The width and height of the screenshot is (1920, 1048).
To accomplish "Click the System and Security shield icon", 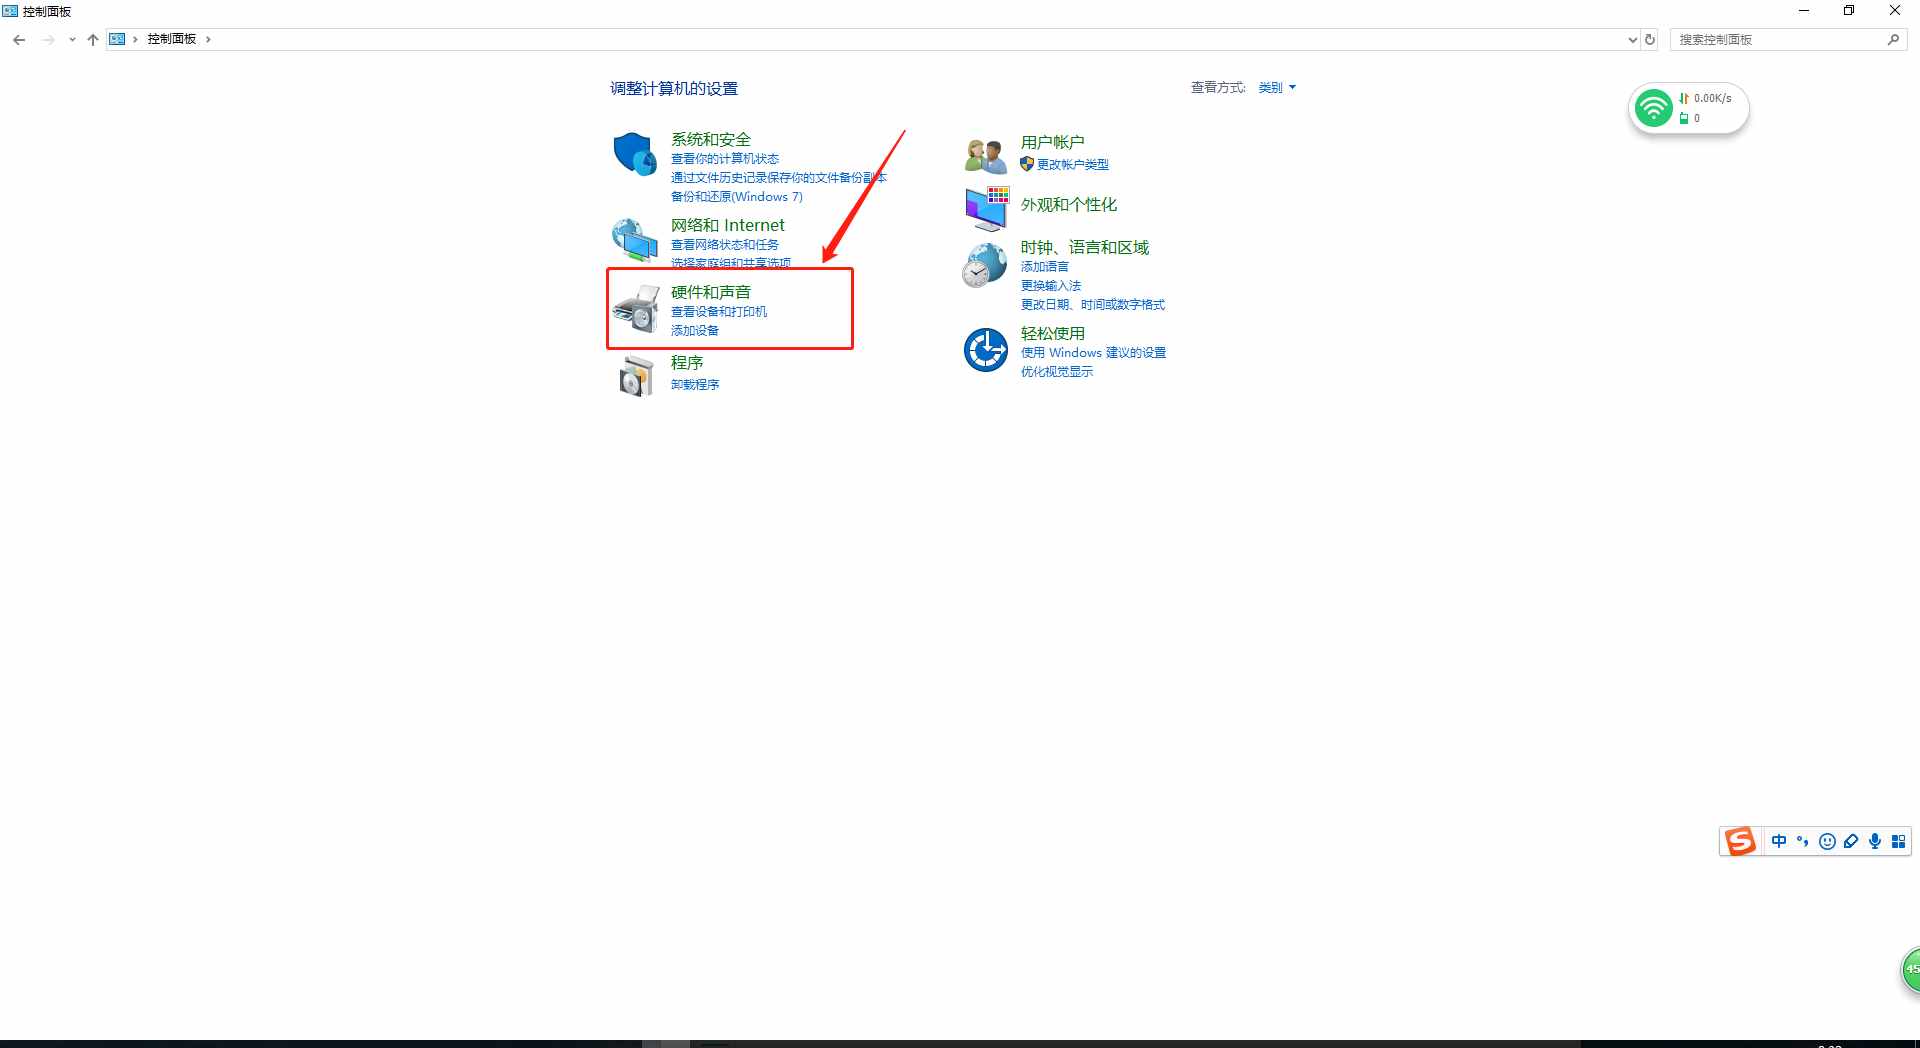I will pyautogui.click(x=634, y=154).
